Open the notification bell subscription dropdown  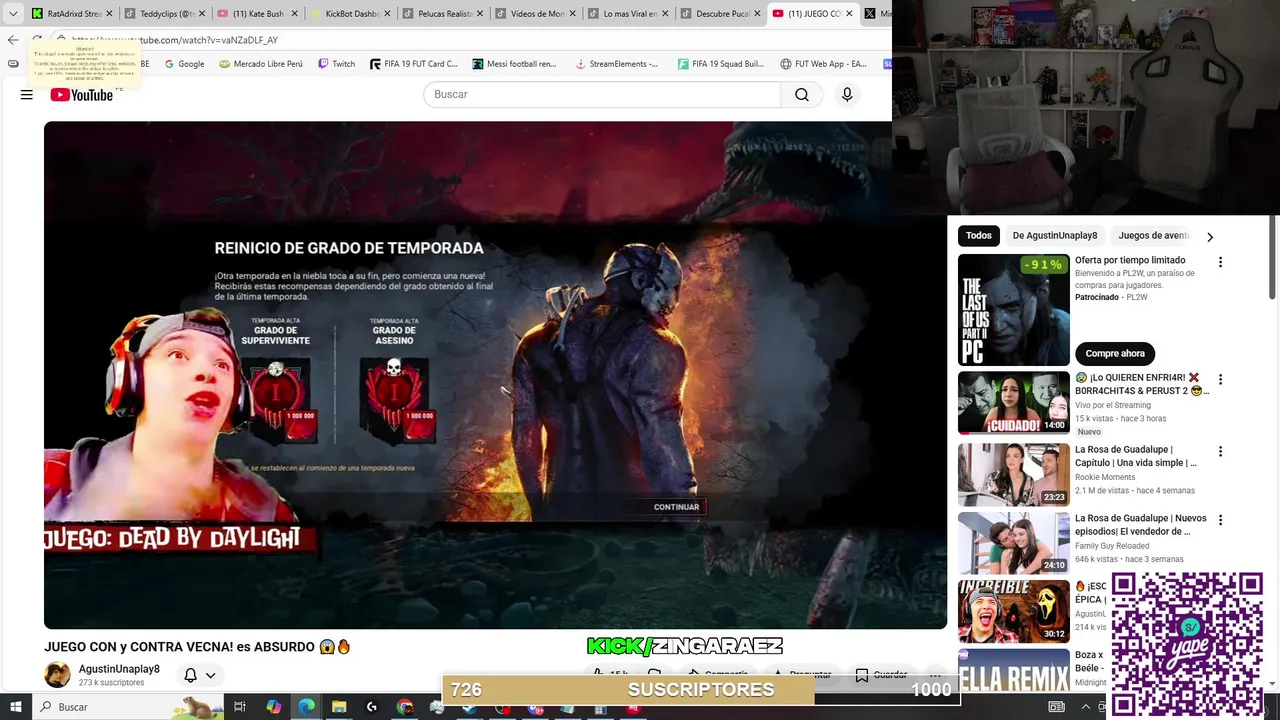pyautogui.click(x=199, y=676)
